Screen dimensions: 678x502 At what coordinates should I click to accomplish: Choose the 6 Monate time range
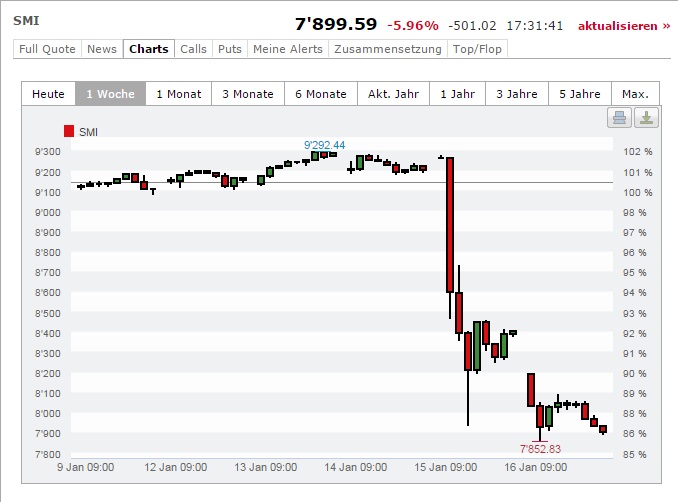(321, 94)
